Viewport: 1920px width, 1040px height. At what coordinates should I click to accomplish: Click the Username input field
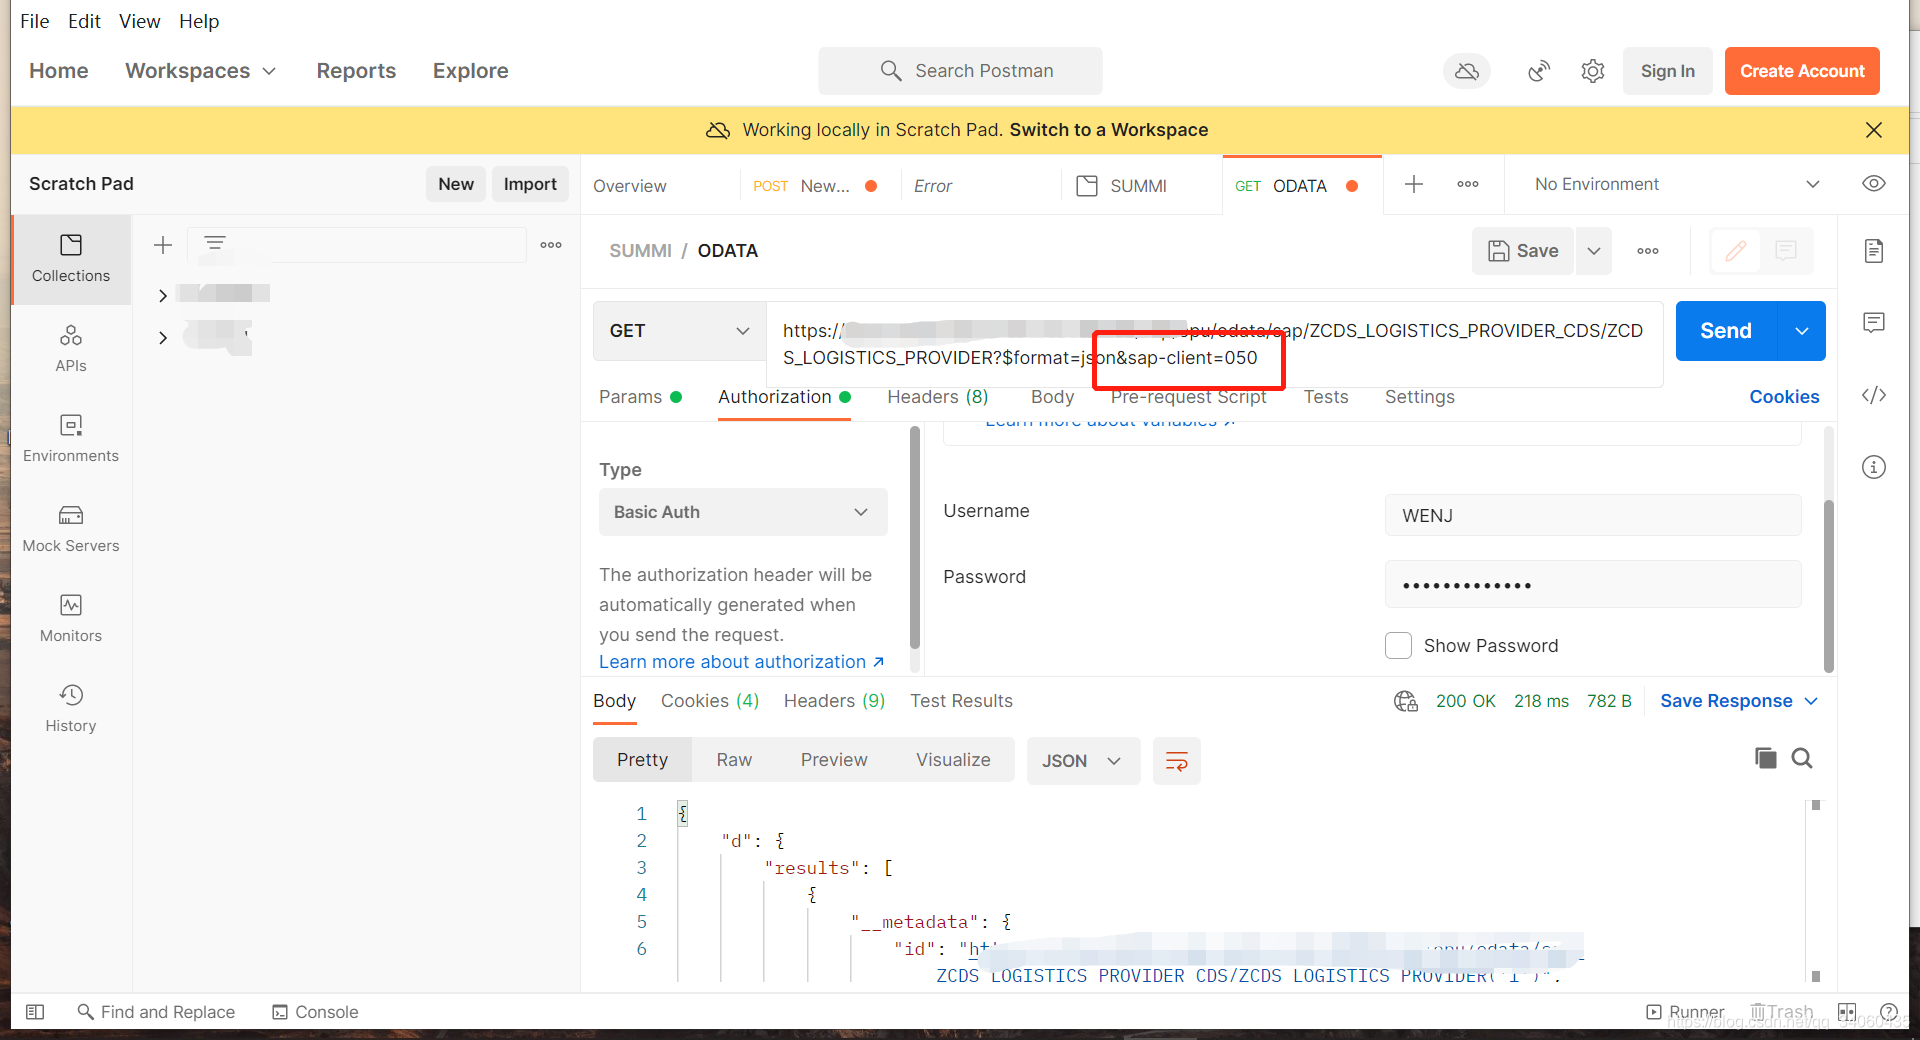coord(1593,515)
